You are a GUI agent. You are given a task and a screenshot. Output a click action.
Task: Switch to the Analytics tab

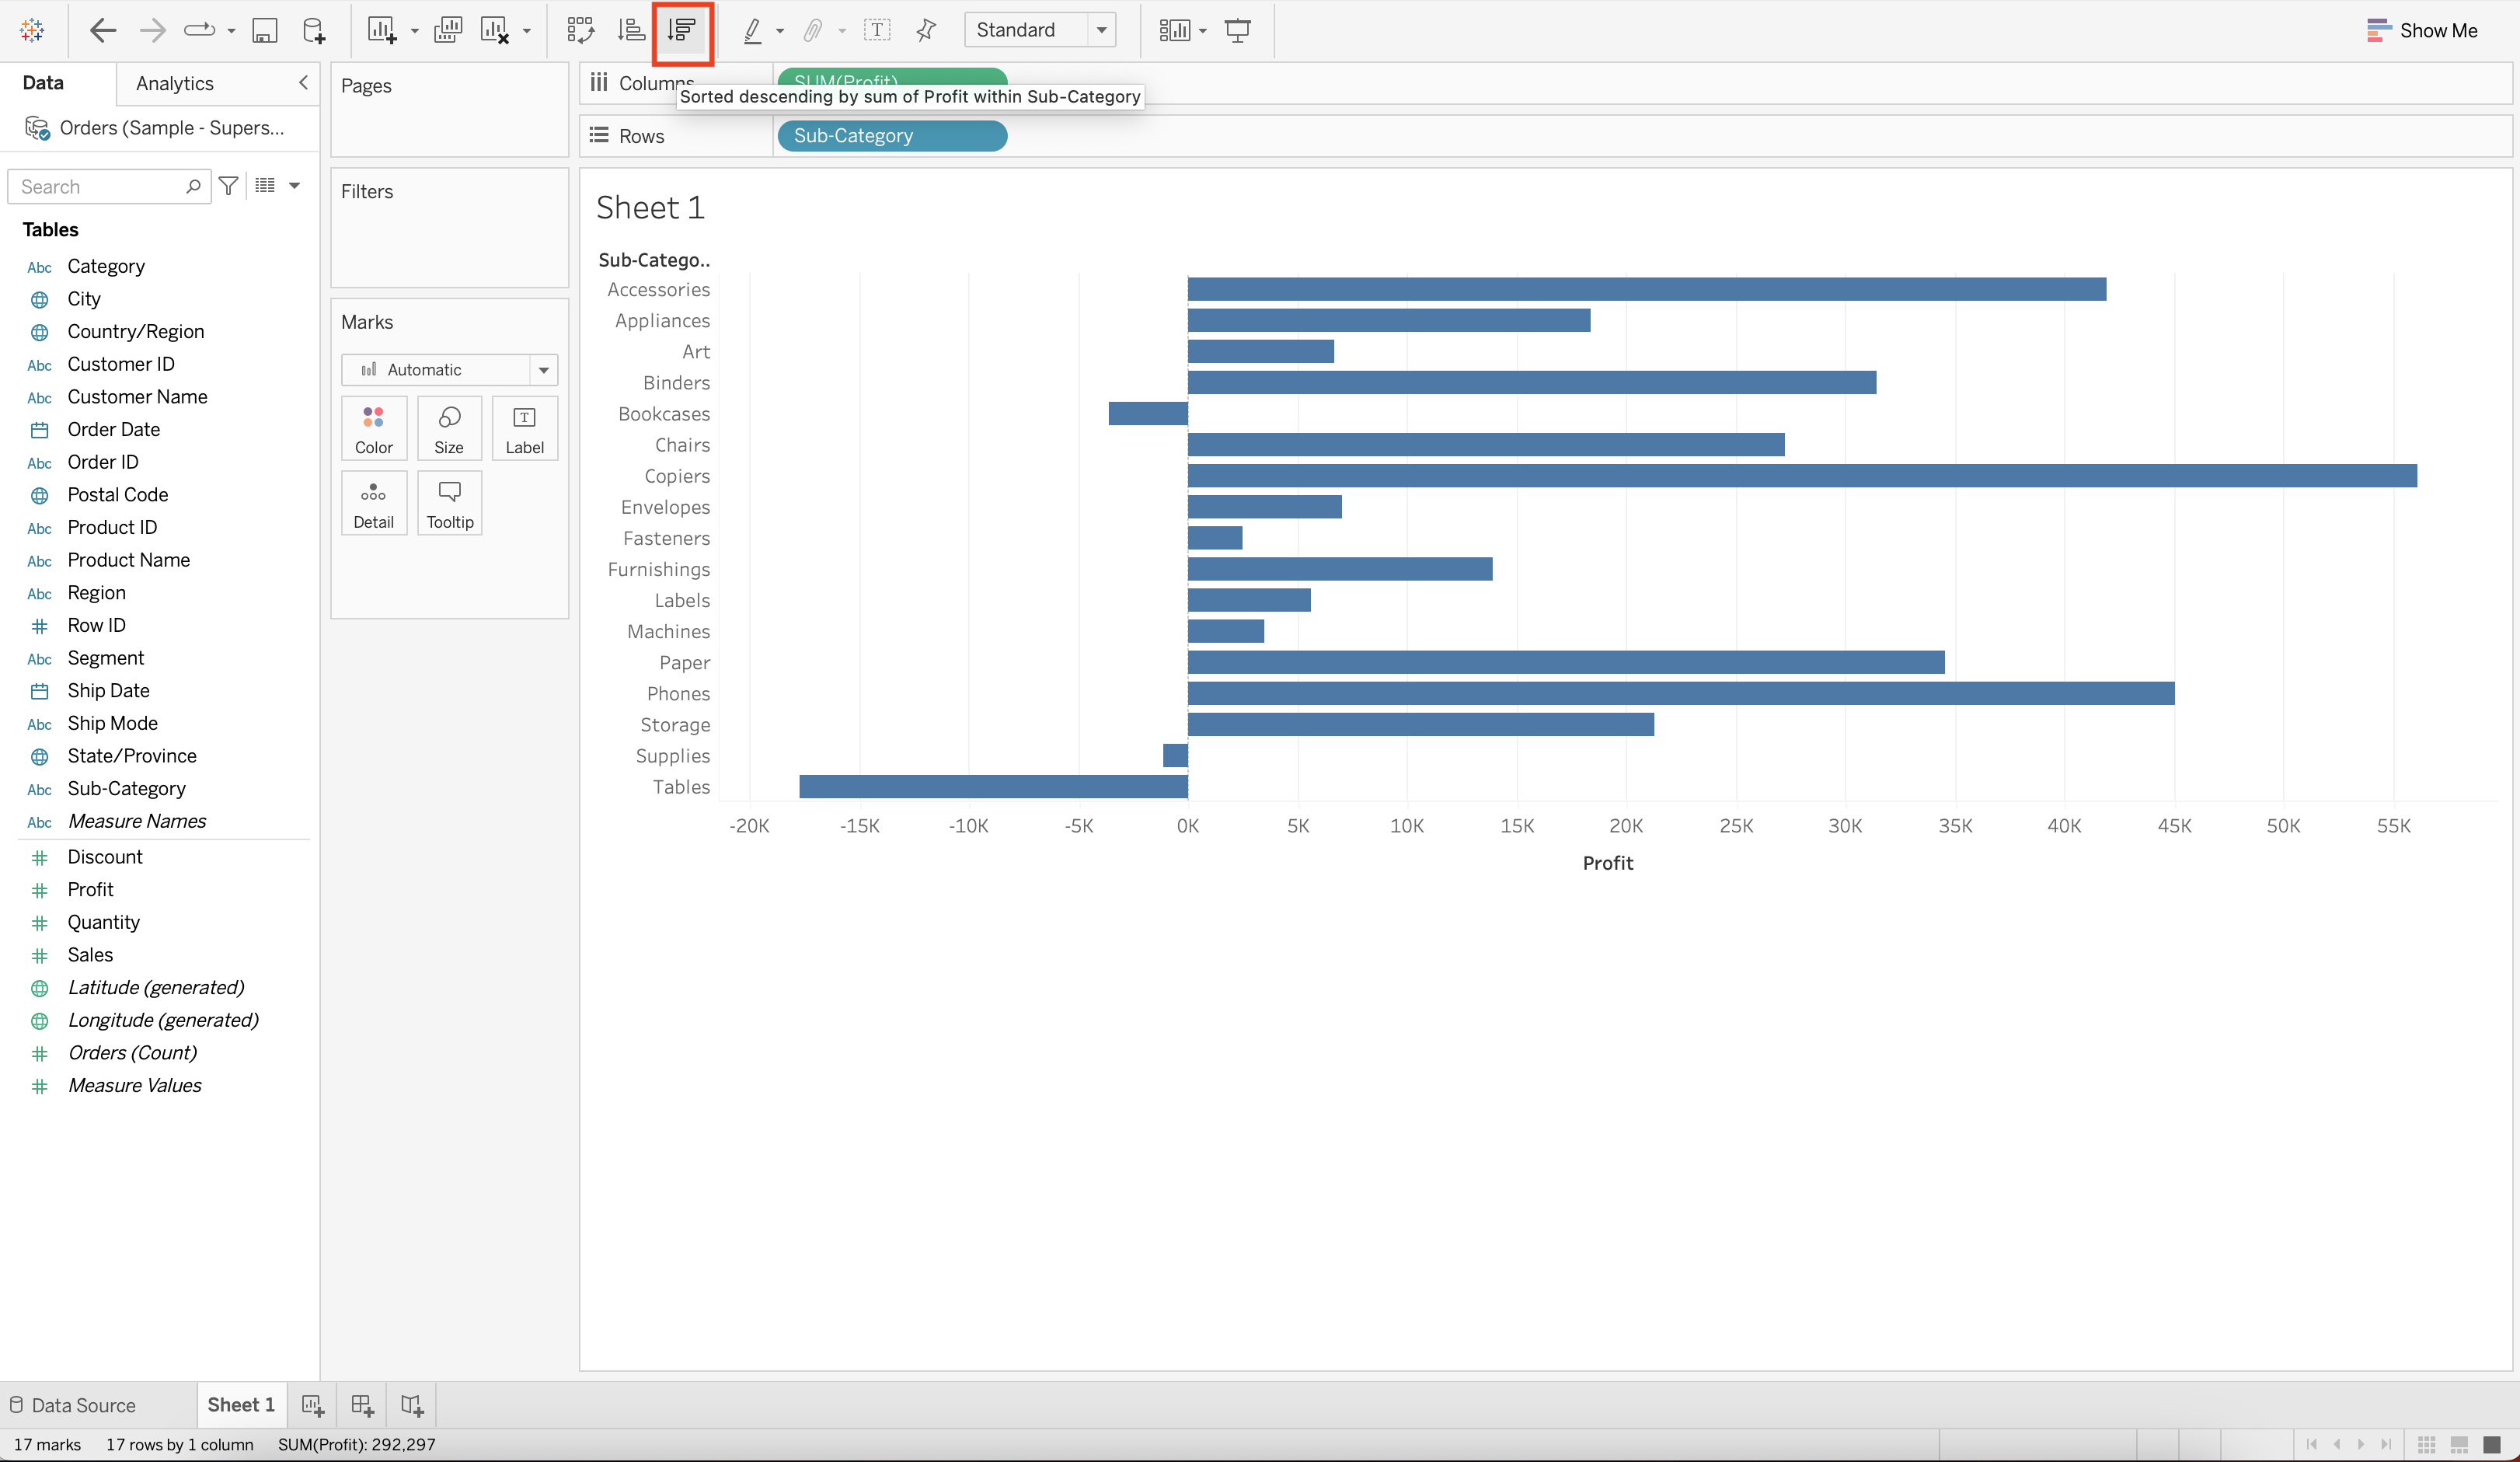174,83
